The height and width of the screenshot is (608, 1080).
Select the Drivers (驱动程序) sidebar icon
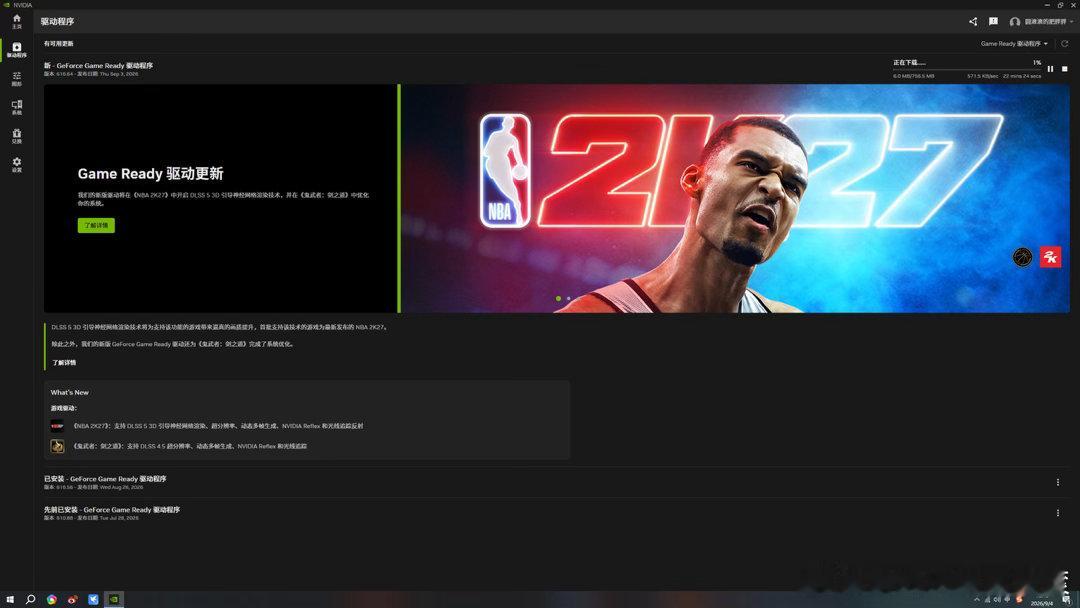(17, 50)
